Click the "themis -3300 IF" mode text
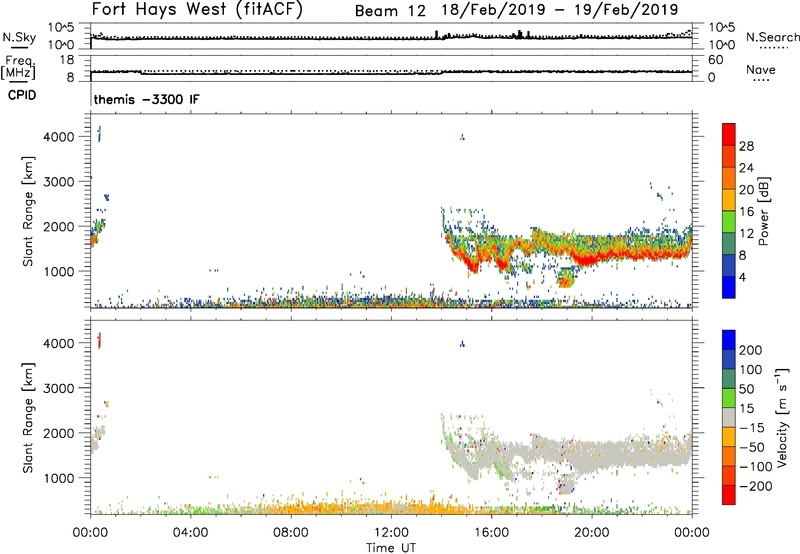Screen dimensions: 800x554 tap(147, 99)
